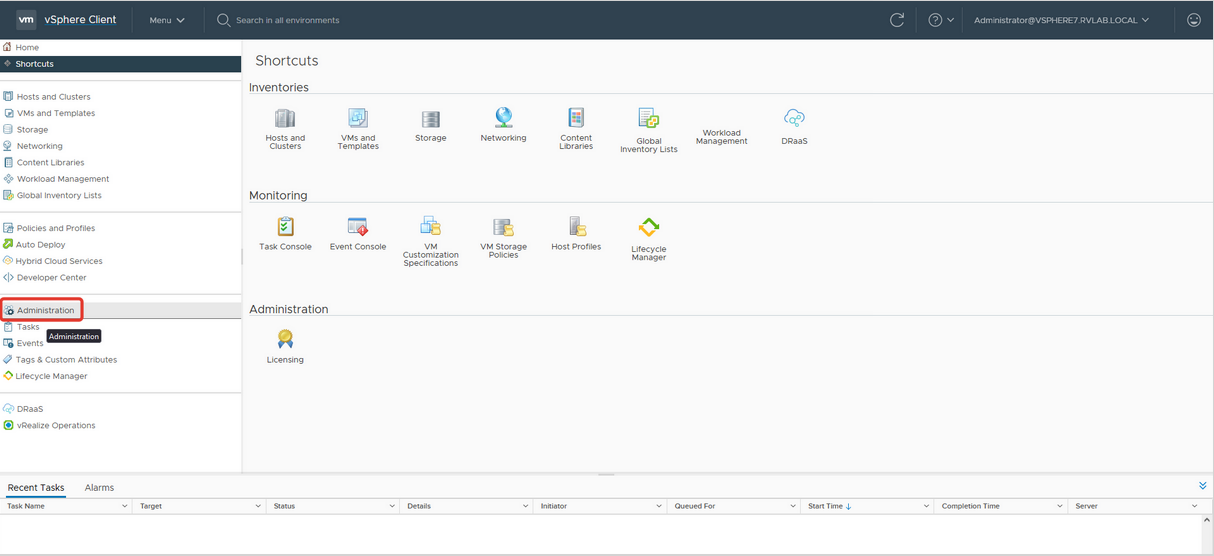Open the Administrator user account dropdown
Screen dimensions: 1214x556
tap(1061, 20)
